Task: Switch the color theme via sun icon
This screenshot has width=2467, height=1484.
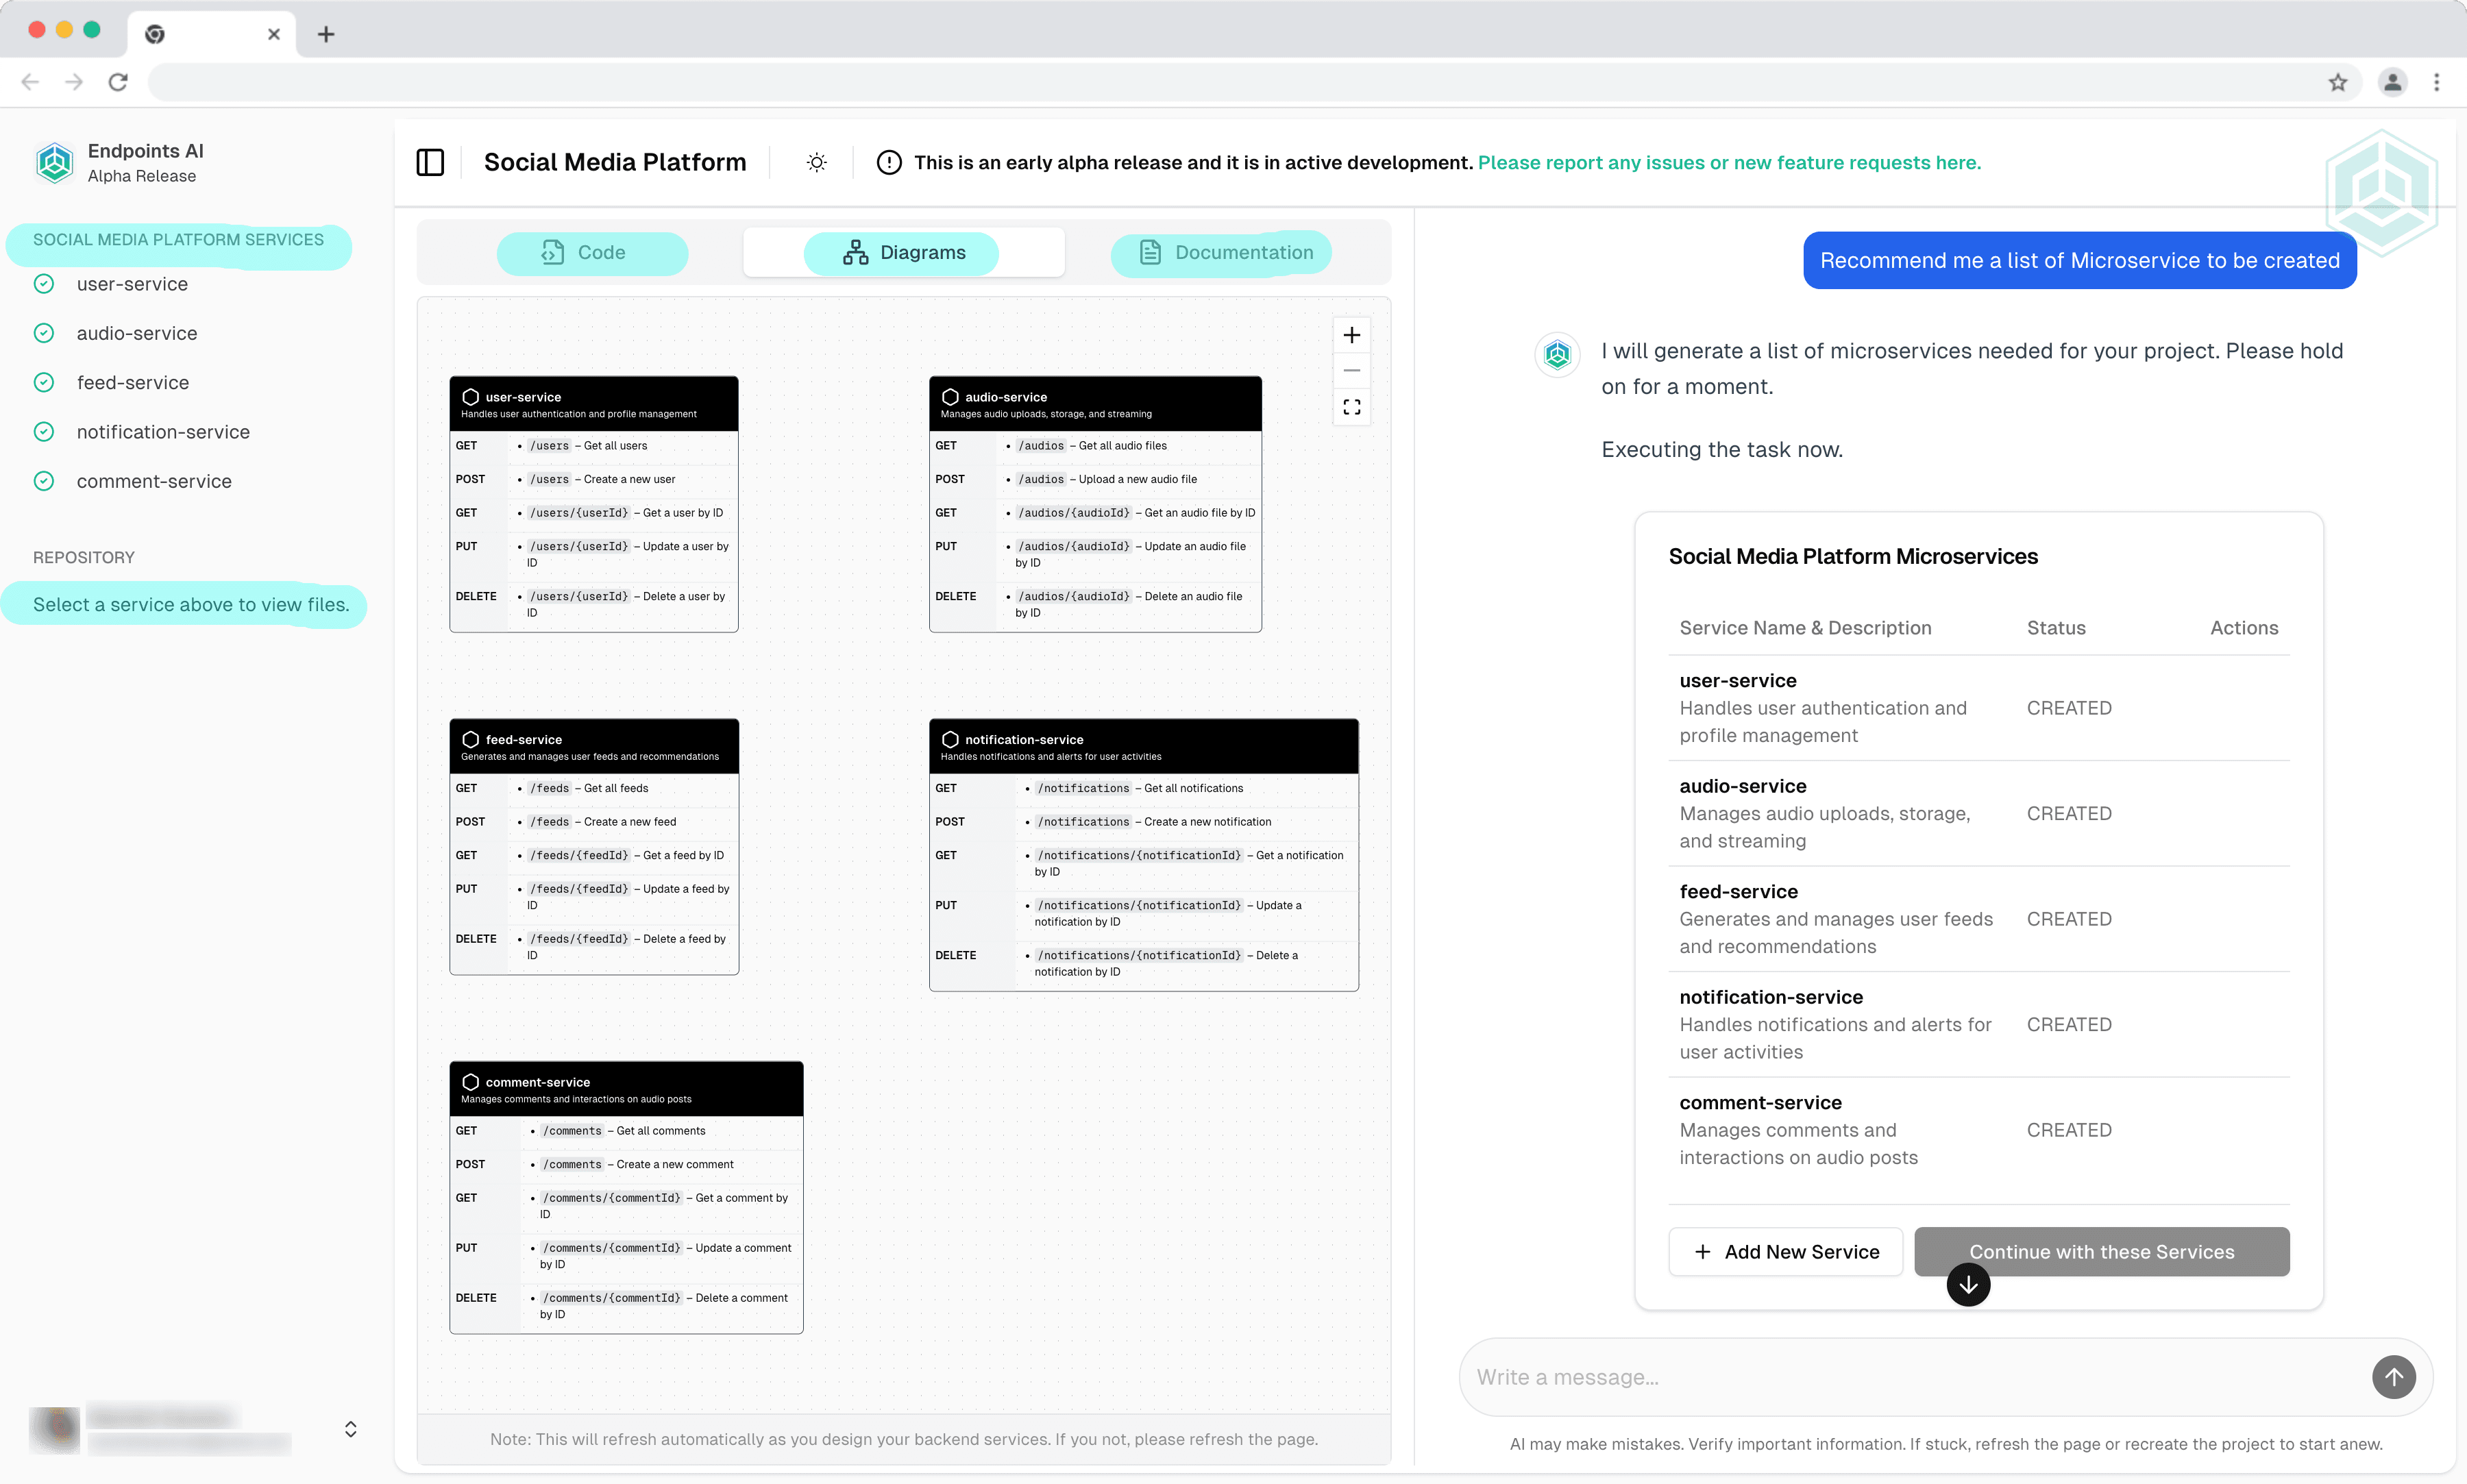Action: tap(816, 162)
